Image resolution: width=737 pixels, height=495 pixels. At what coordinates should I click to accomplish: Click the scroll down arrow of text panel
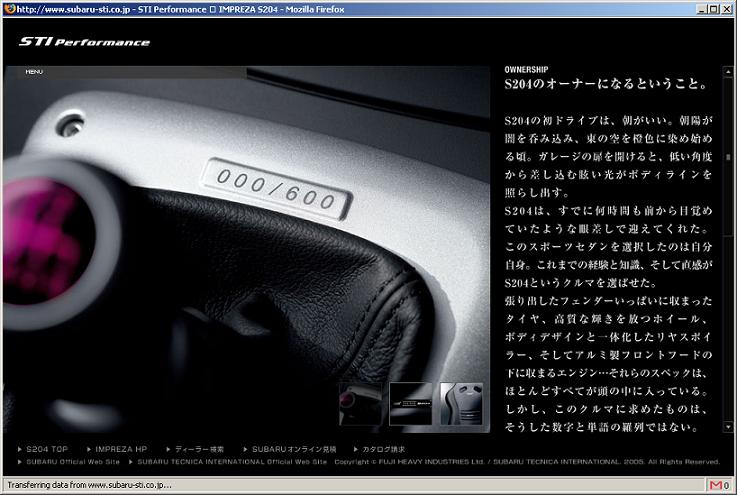[x=728, y=427]
